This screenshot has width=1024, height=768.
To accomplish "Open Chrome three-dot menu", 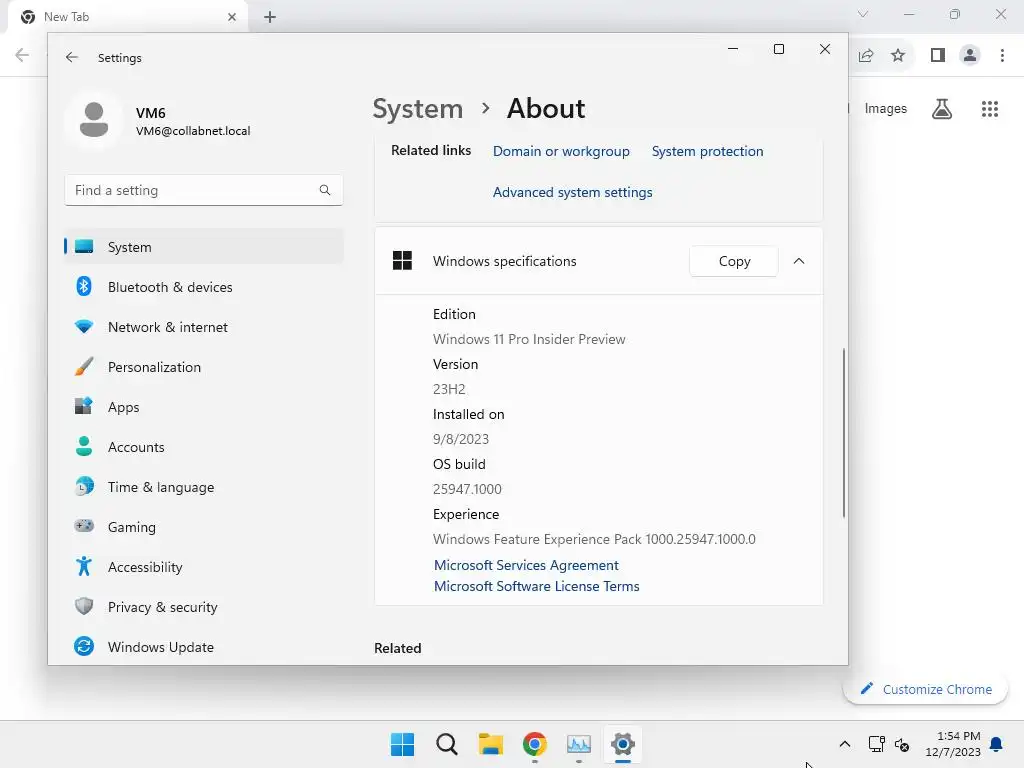I will (1002, 56).
